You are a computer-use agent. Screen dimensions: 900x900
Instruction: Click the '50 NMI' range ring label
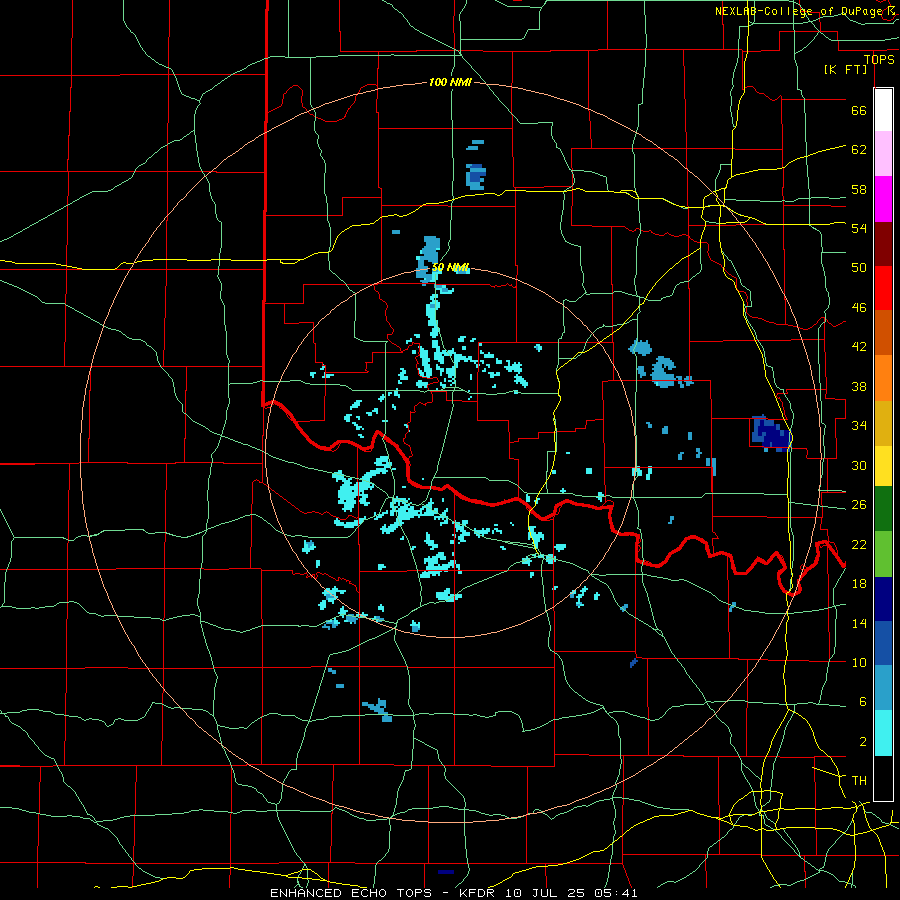[x=451, y=267]
